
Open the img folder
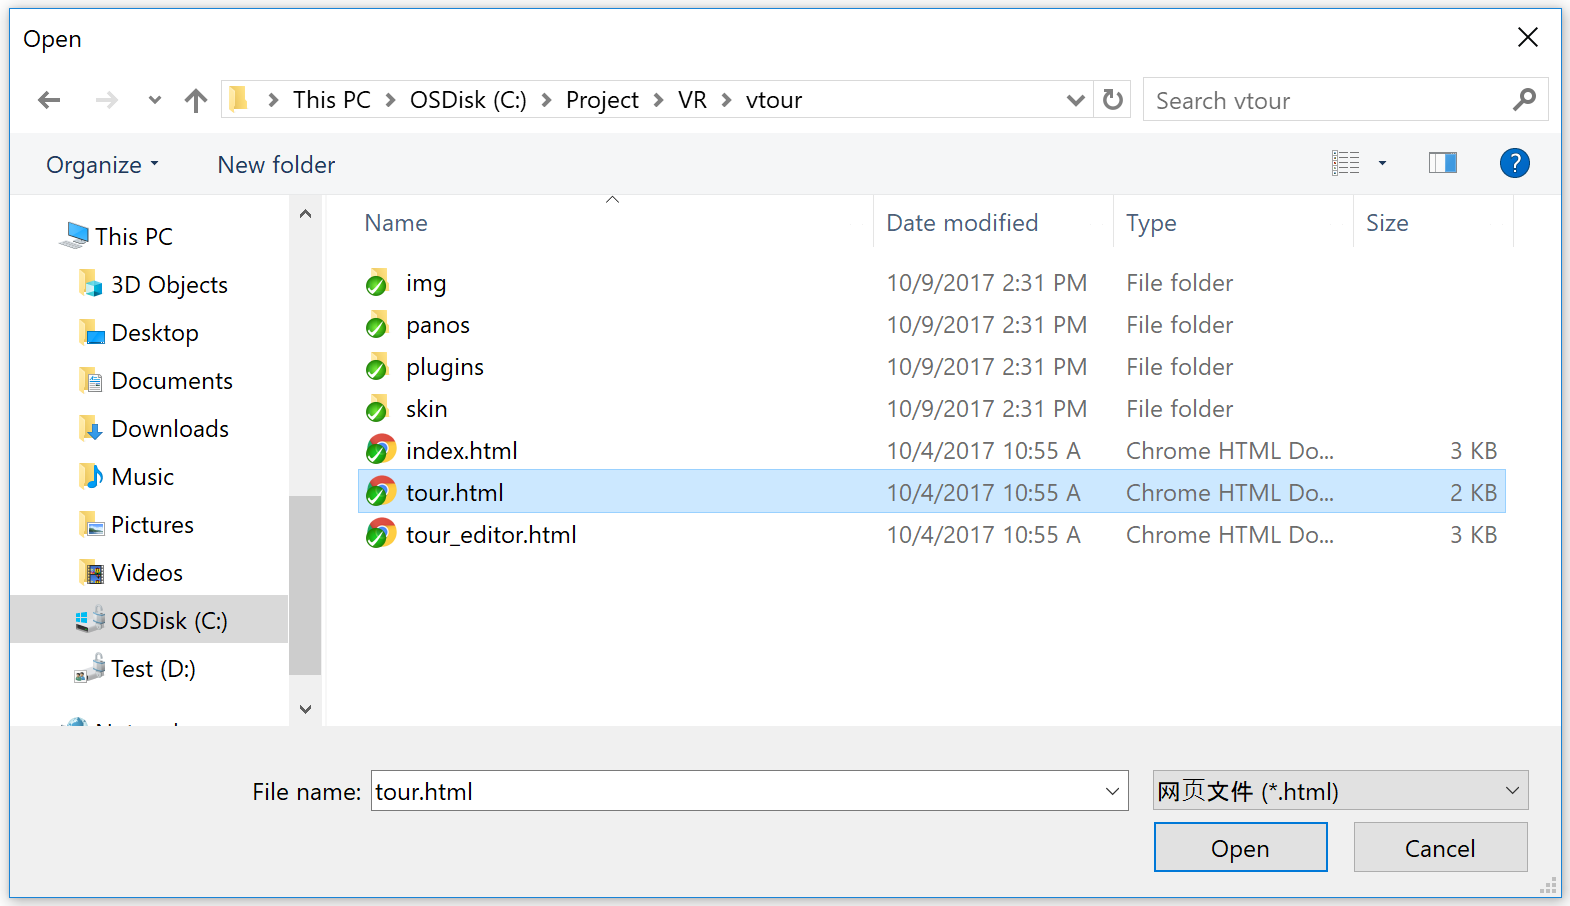click(425, 283)
